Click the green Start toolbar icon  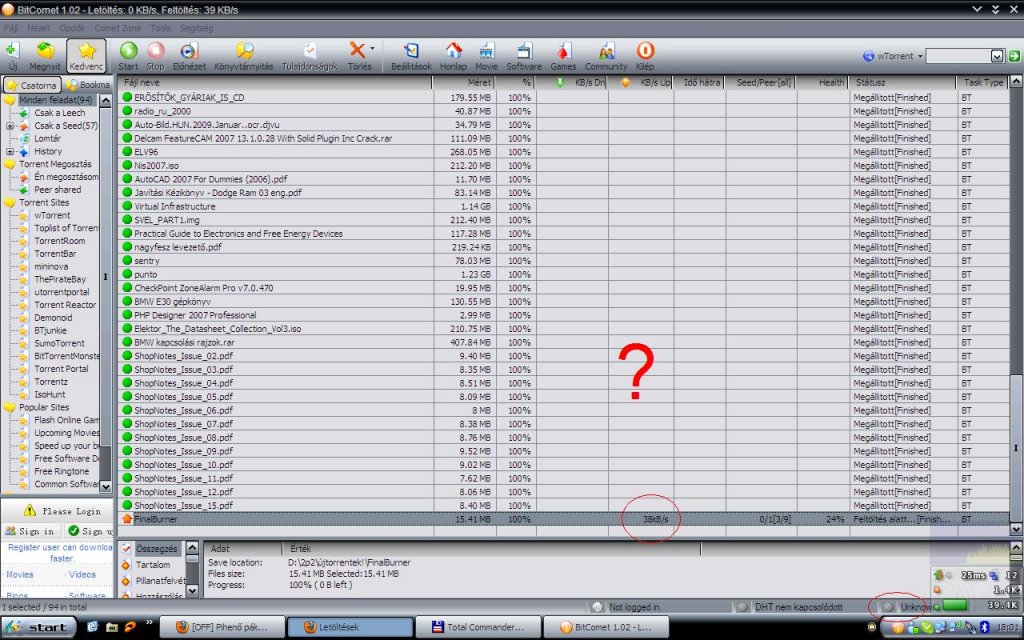129,50
